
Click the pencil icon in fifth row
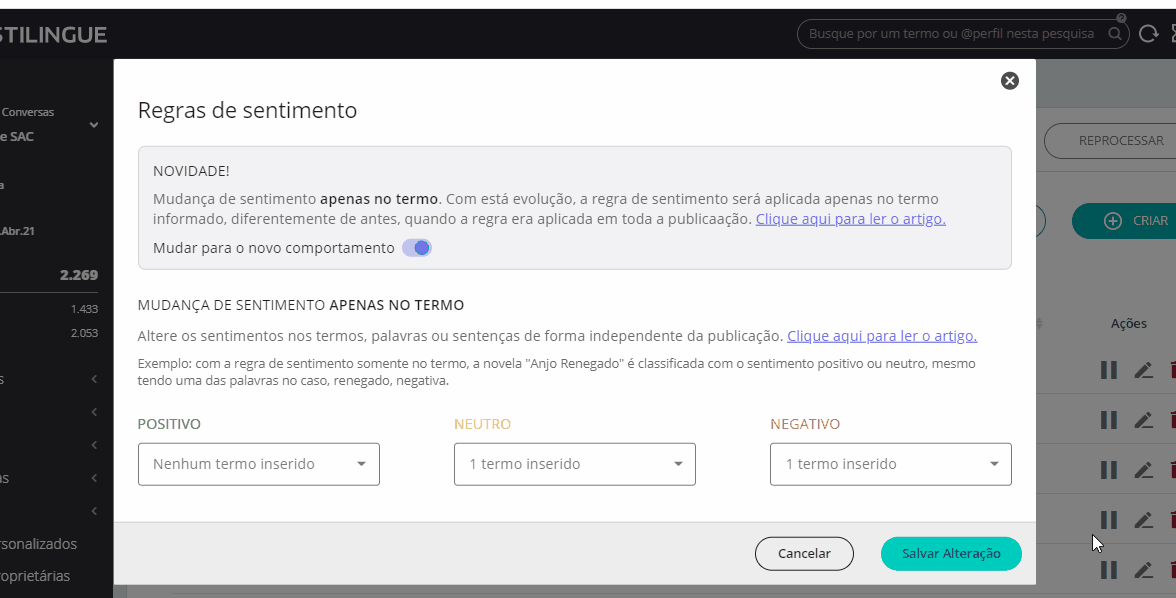[1143, 570]
